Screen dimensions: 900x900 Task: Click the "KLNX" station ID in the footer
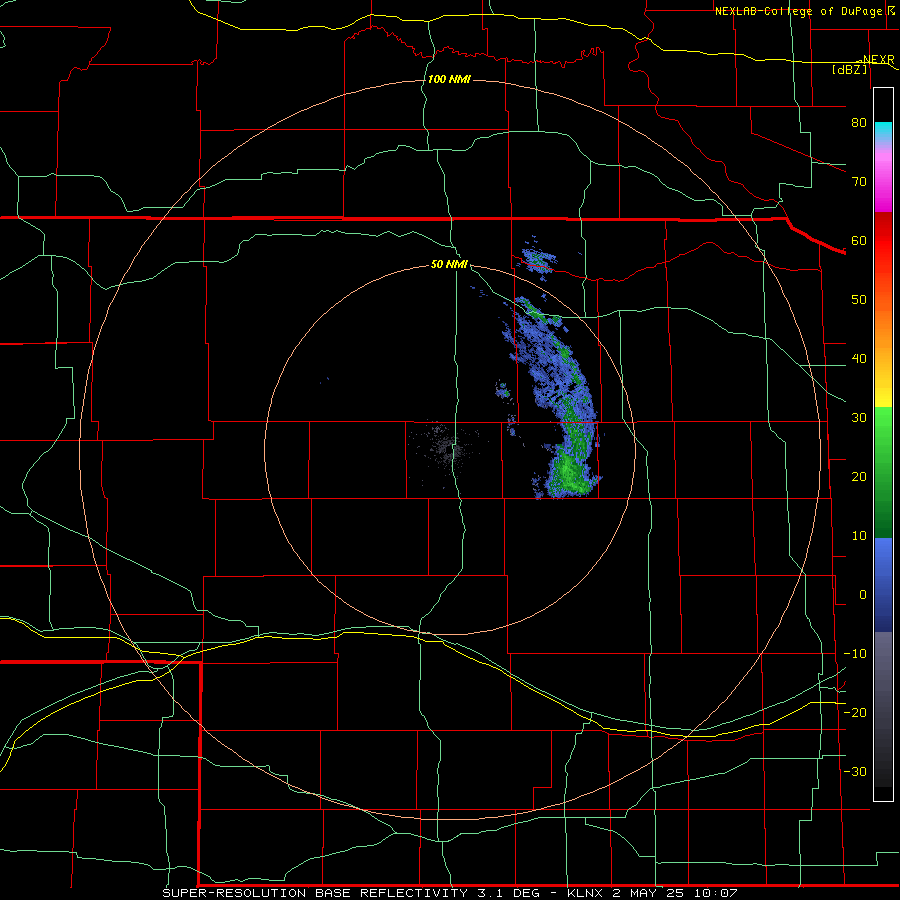(585, 893)
